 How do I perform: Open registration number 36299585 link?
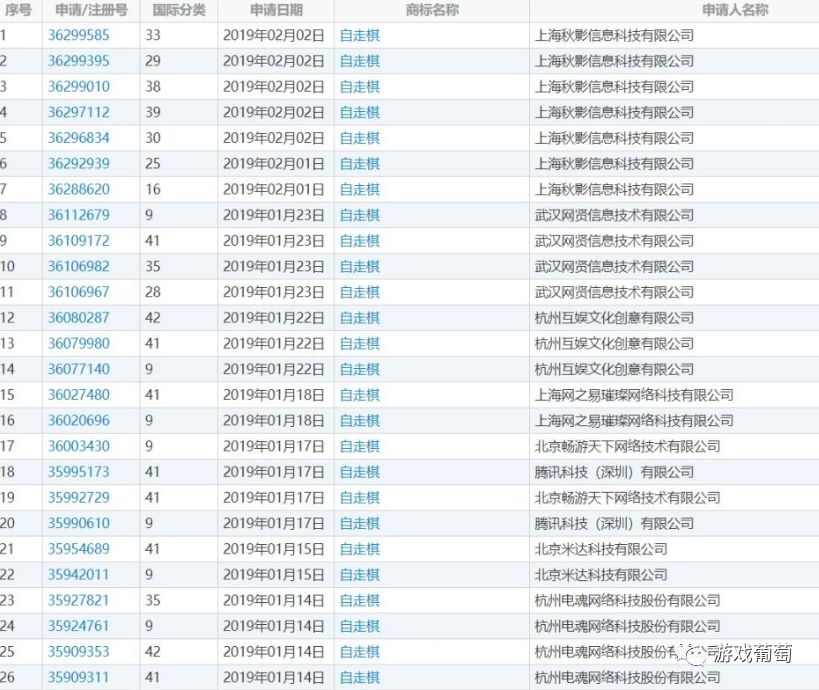pyautogui.click(x=79, y=36)
